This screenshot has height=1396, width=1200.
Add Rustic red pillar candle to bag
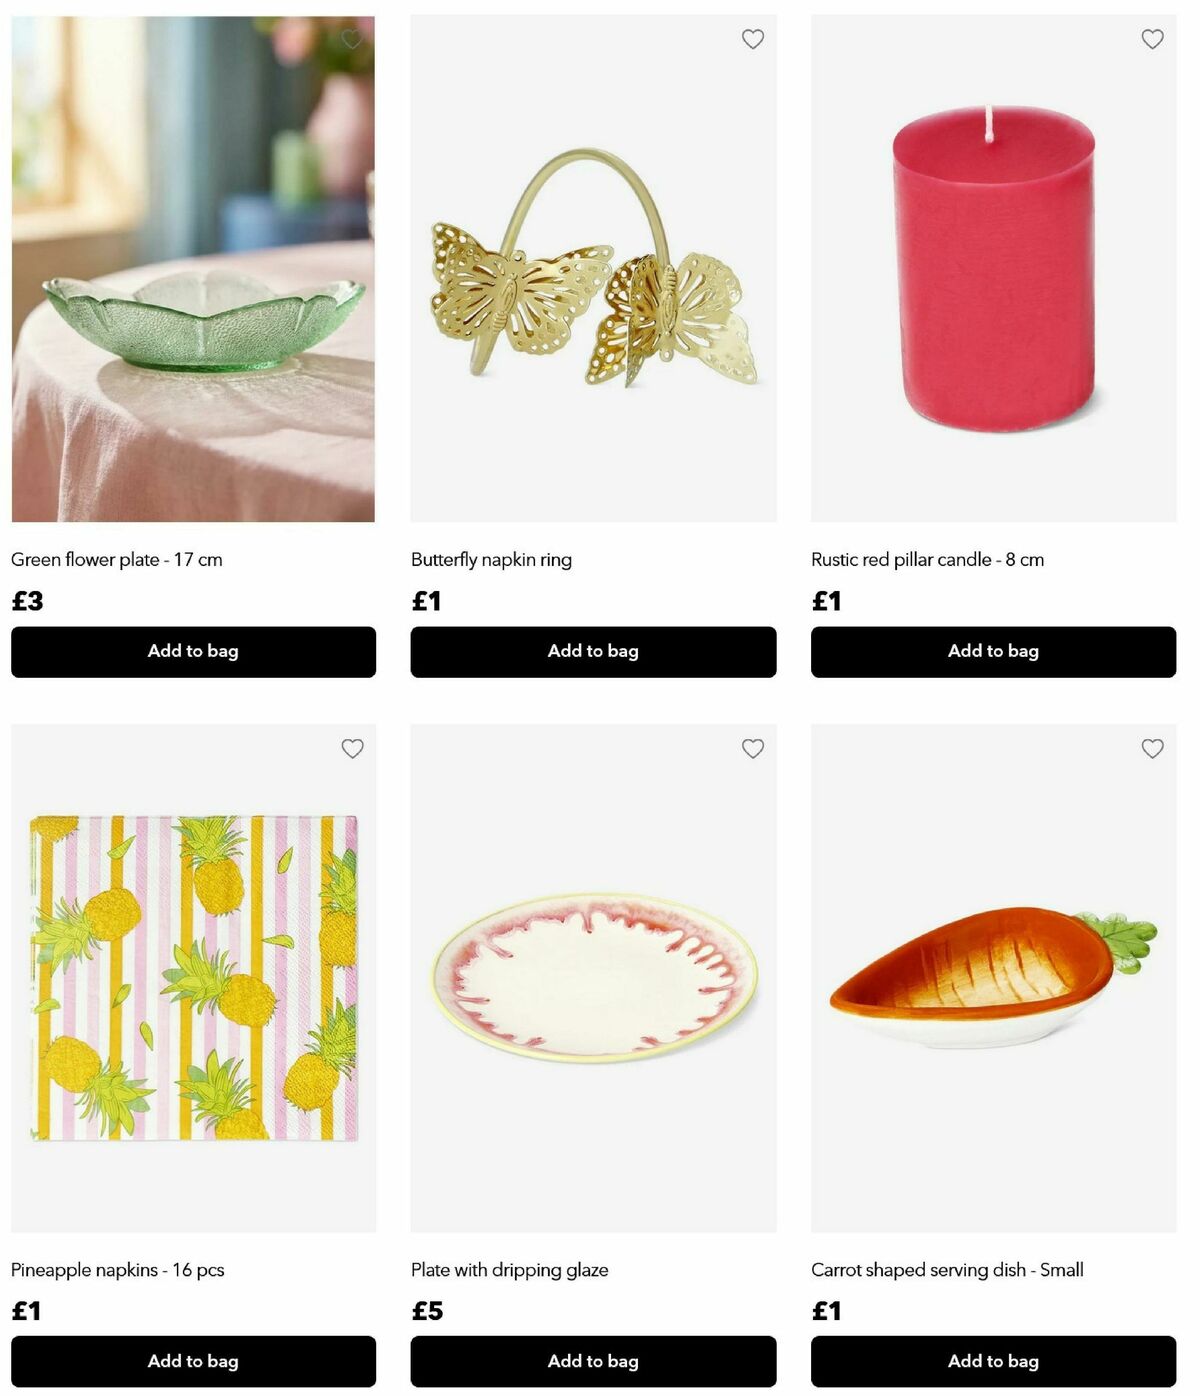[x=993, y=652]
